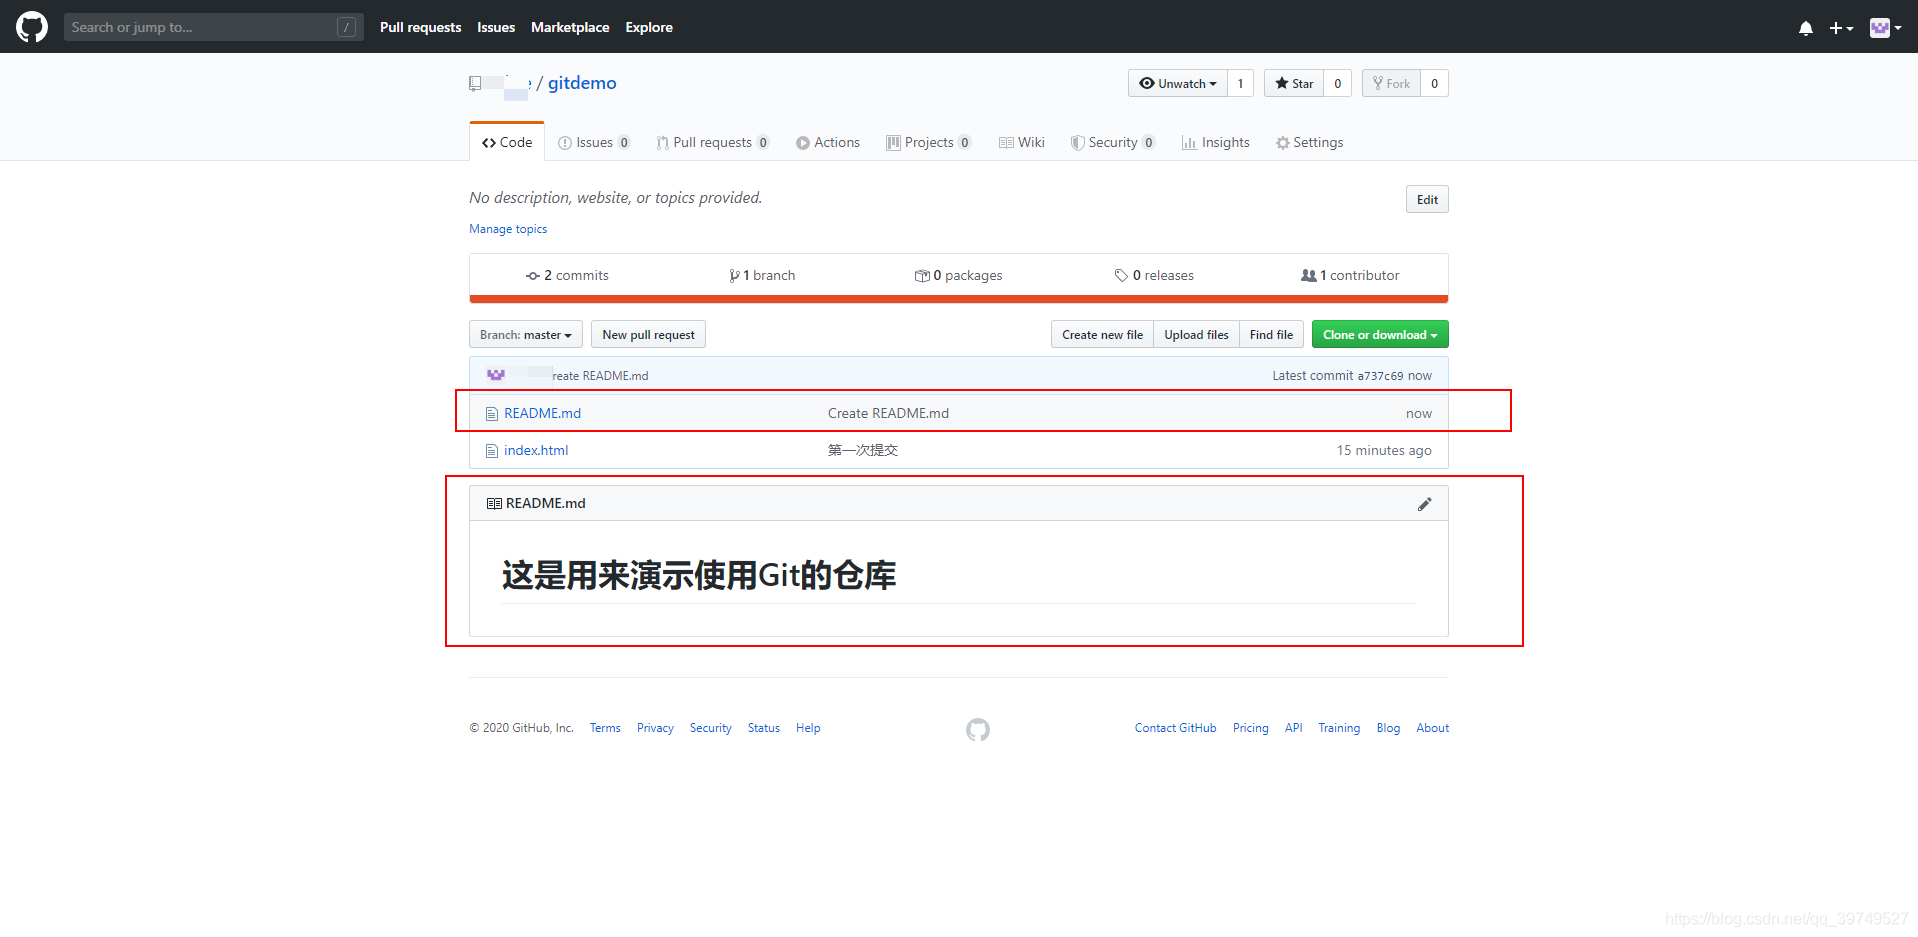1918x937 pixels.
Task: Expand the Branch: master dropdown
Action: pyautogui.click(x=526, y=334)
